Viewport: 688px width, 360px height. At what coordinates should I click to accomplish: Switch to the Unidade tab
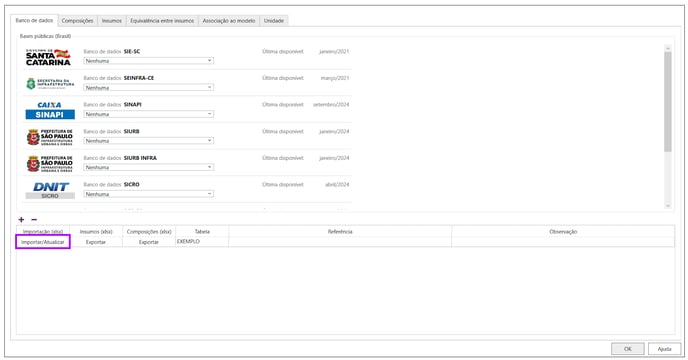[x=274, y=21]
